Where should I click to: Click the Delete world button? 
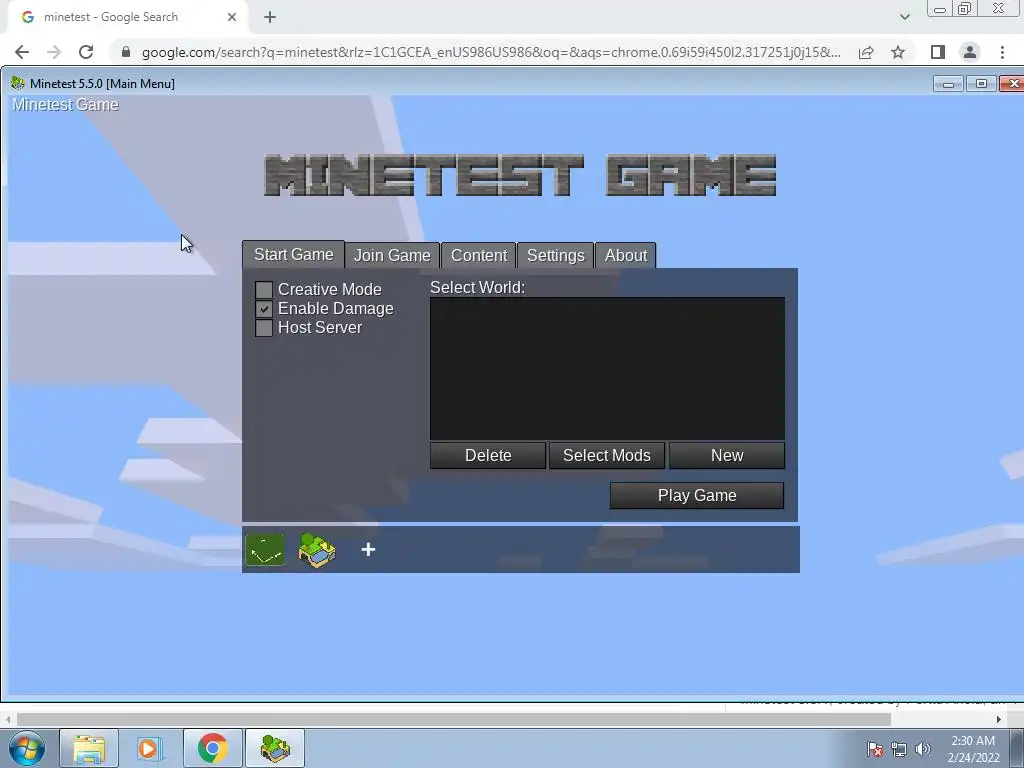click(x=488, y=455)
